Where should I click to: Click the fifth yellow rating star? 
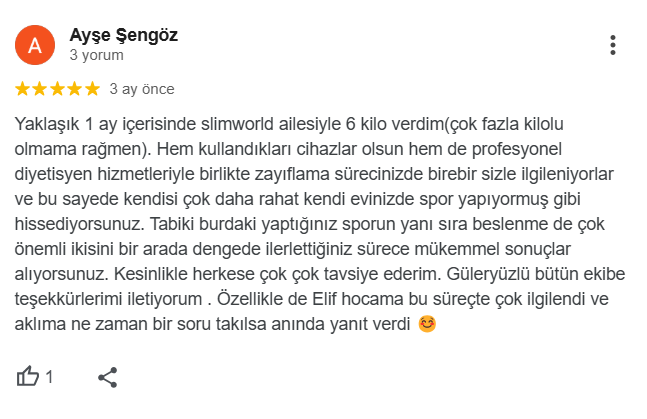(93, 89)
